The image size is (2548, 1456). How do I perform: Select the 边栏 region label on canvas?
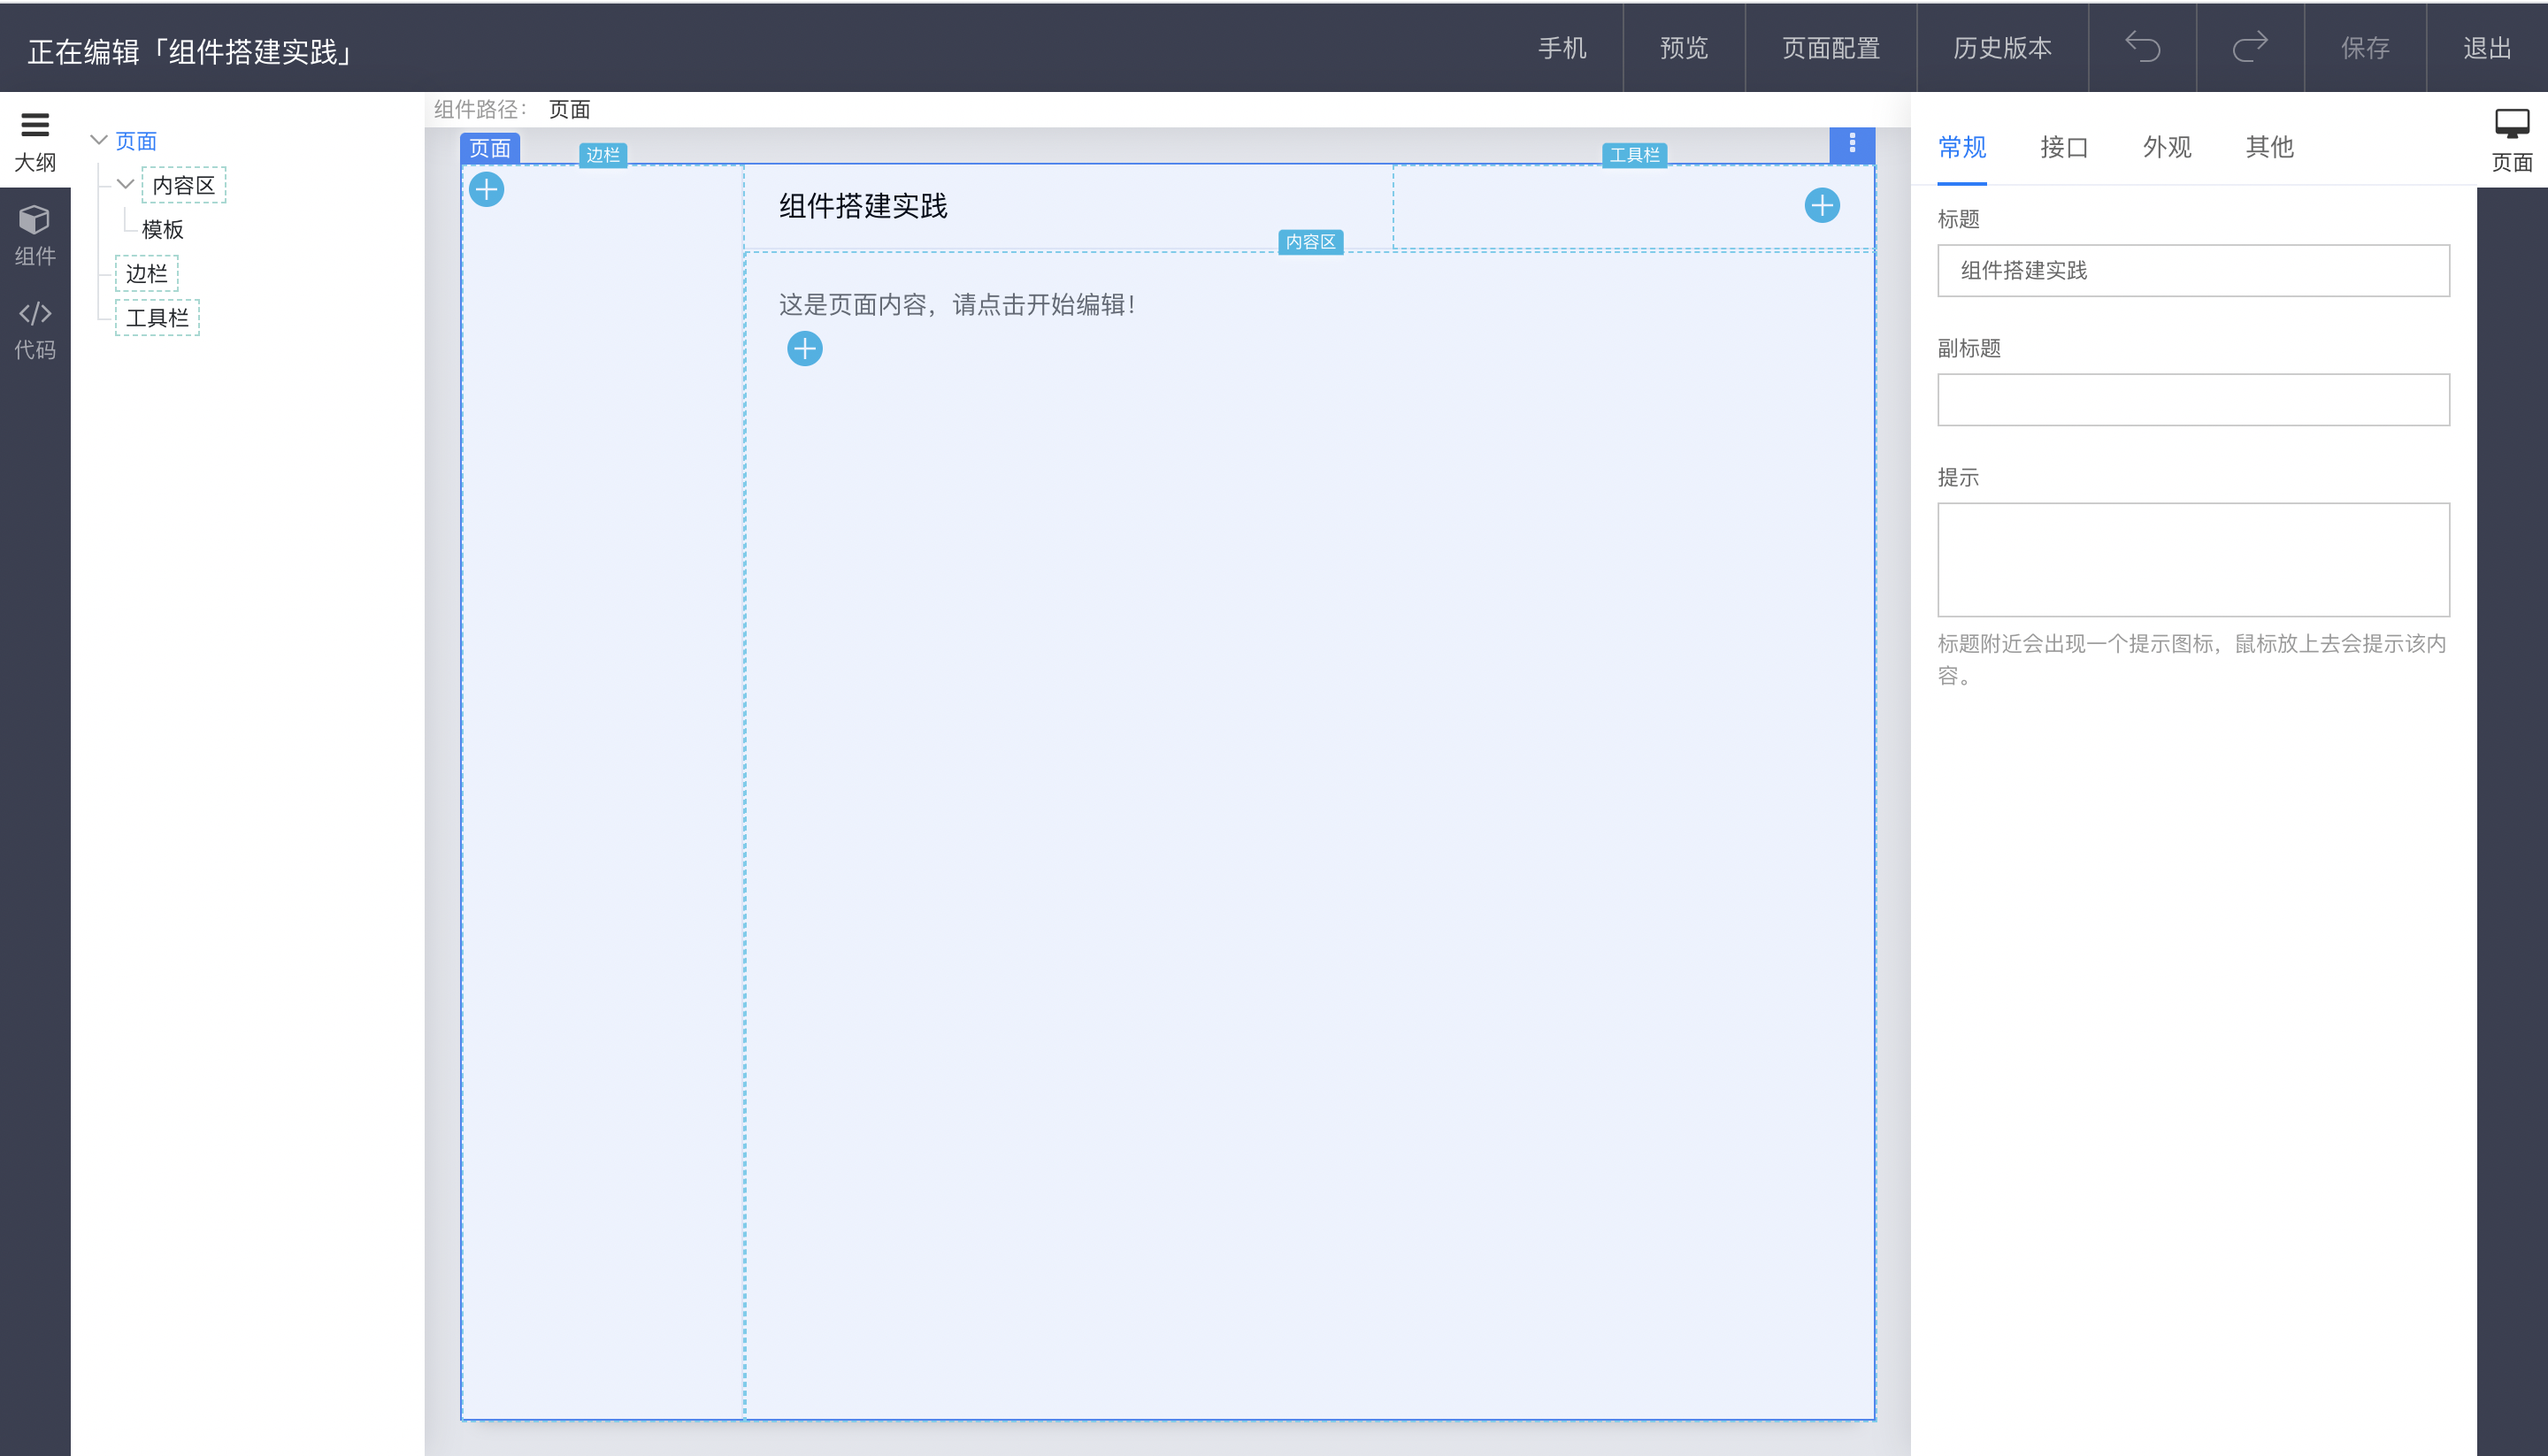click(603, 155)
